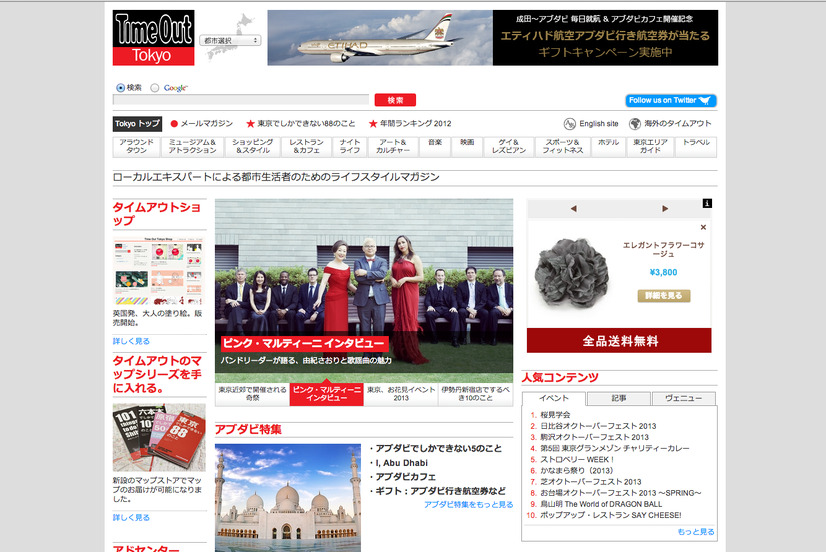The width and height of the screenshot is (826, 552).
Task: Open アブダビカフェ link
Action: [406, 477]
